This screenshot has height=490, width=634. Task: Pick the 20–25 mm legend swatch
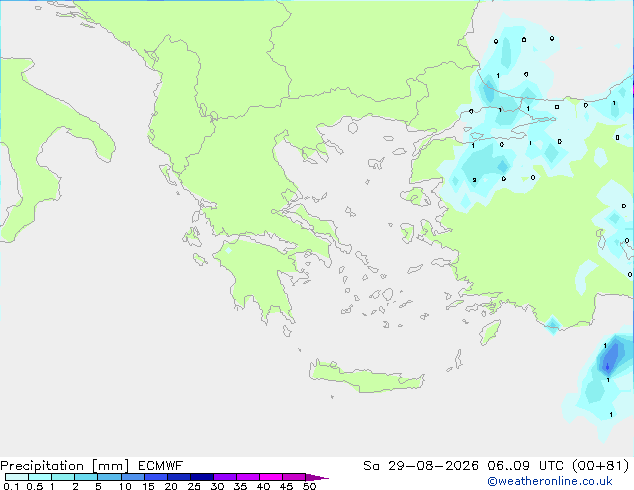point(178,477)
